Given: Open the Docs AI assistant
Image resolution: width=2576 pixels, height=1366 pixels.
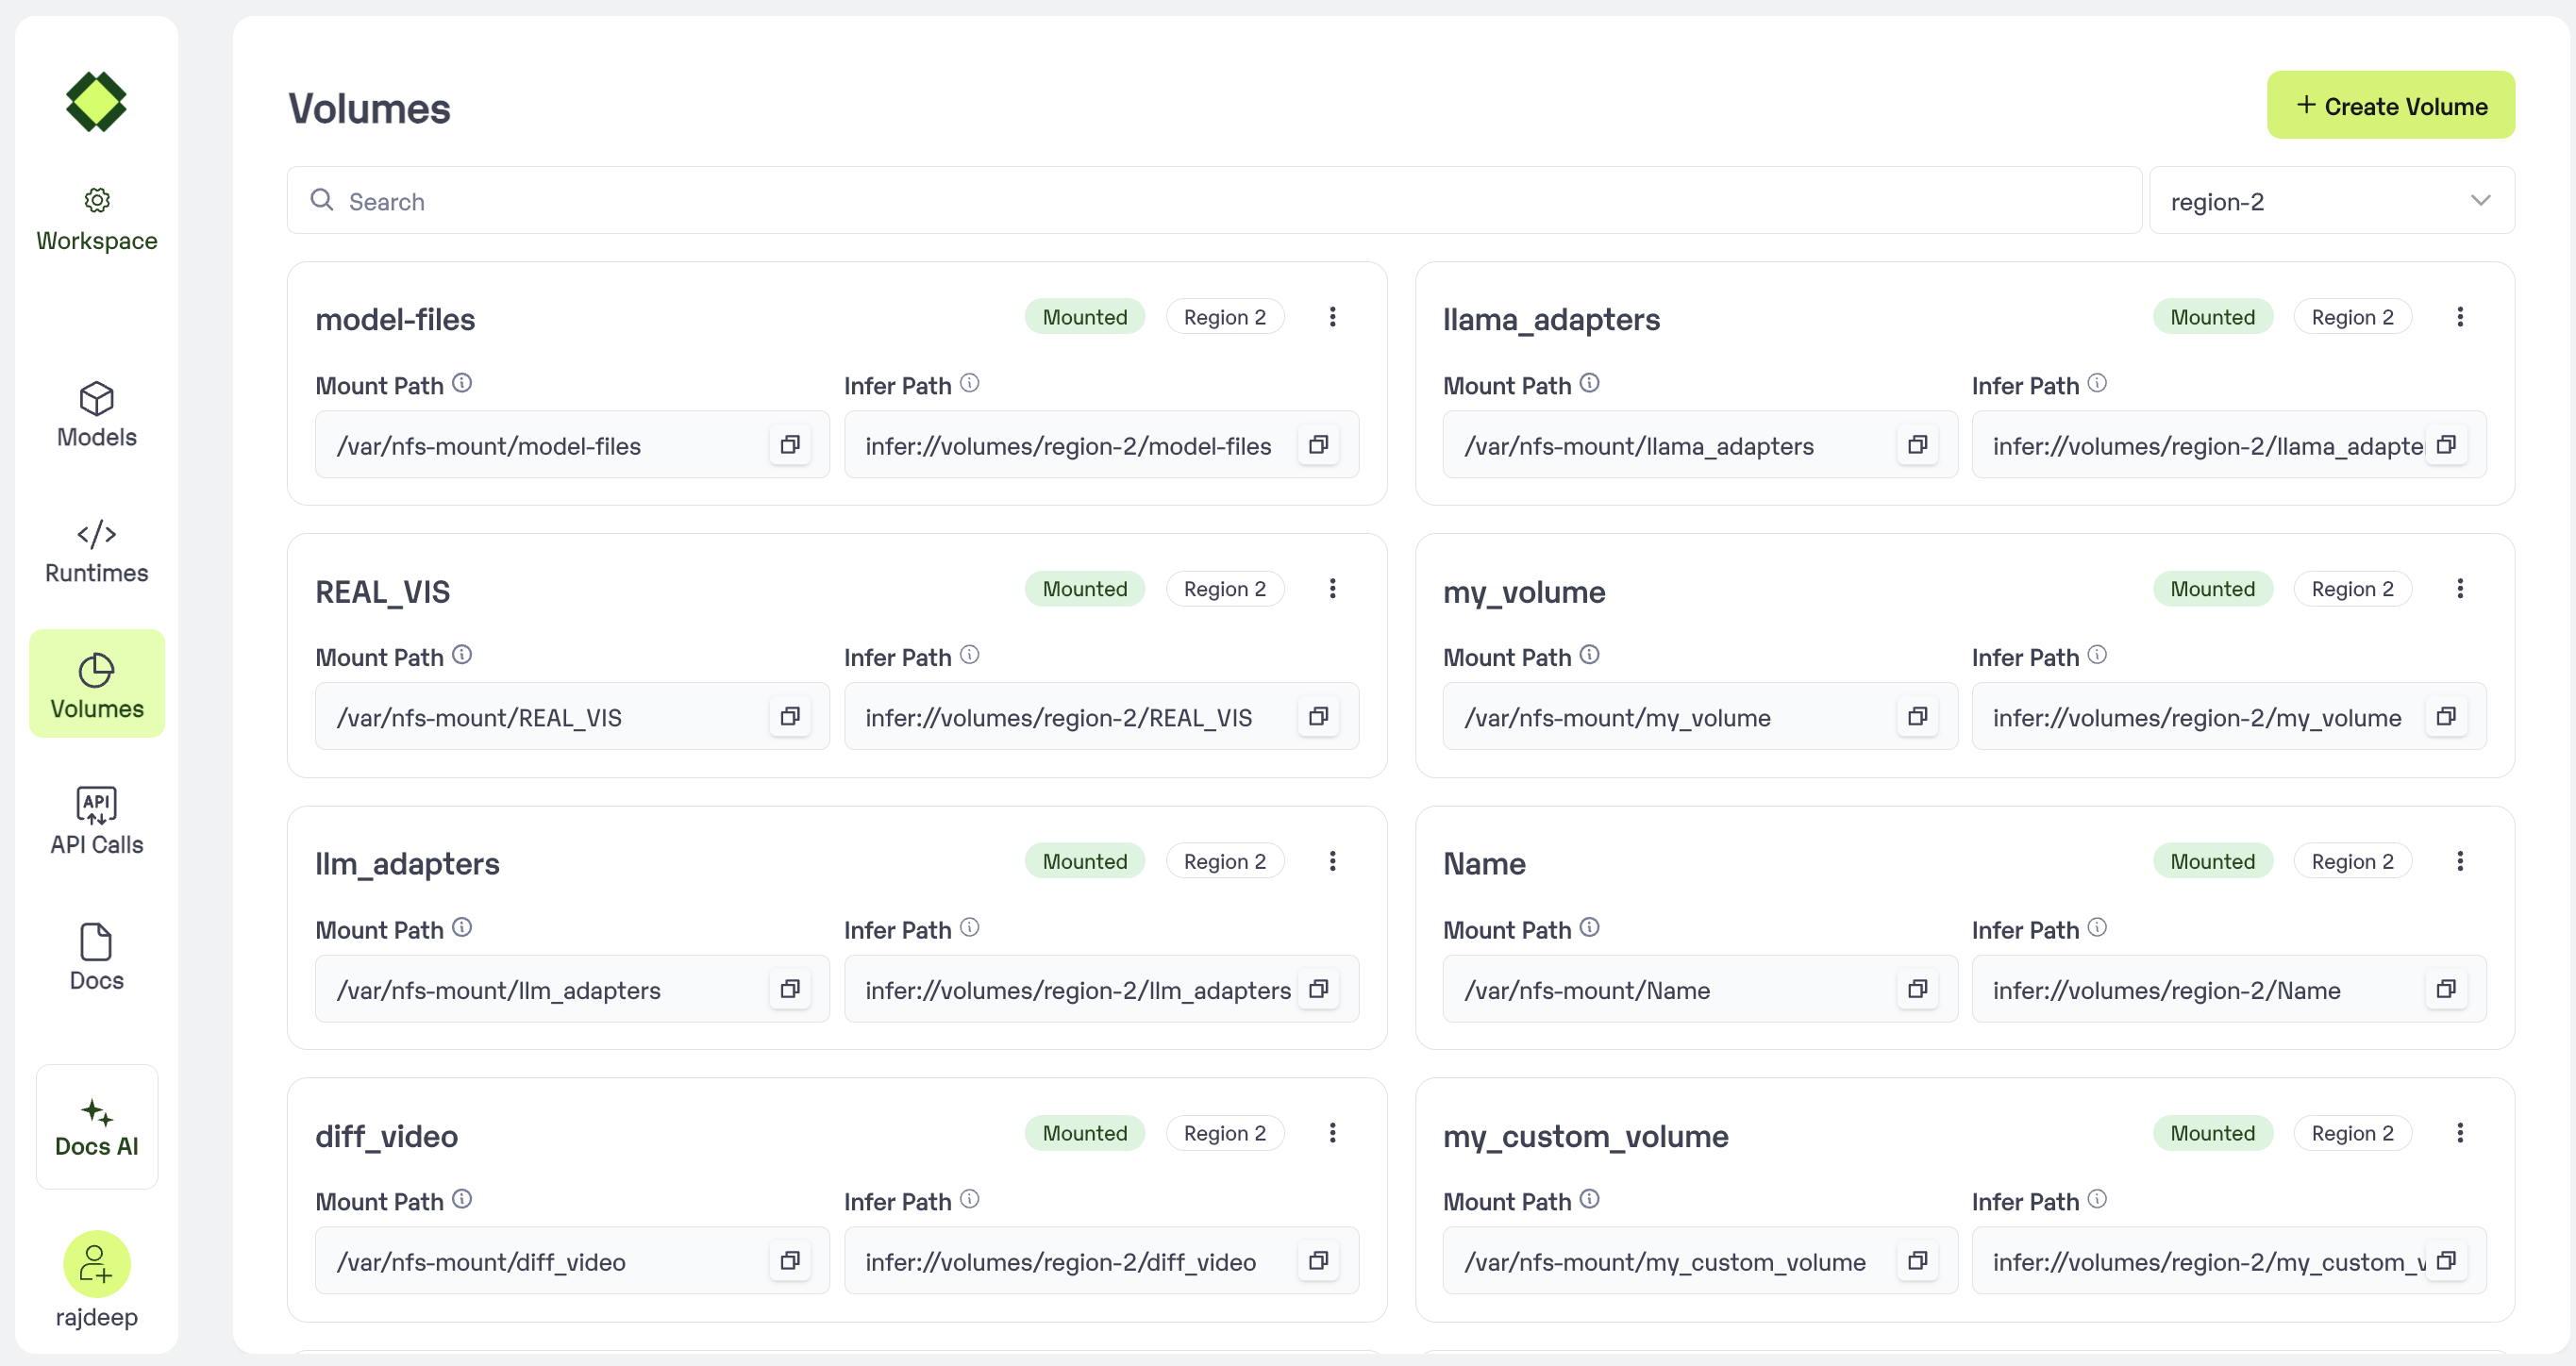Looking at the screenshot, I should pyautogui.click(x=96, y=1127).
